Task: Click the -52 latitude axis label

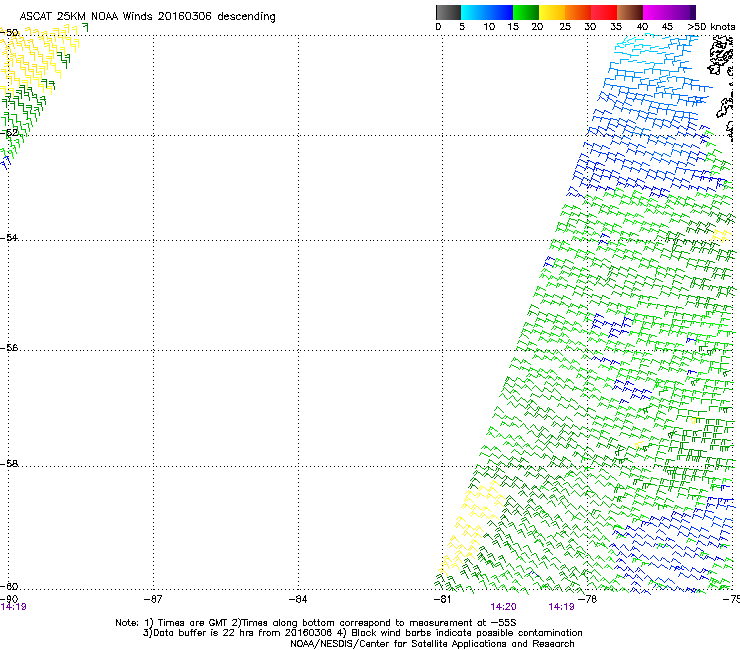Action: click(9, 132)
